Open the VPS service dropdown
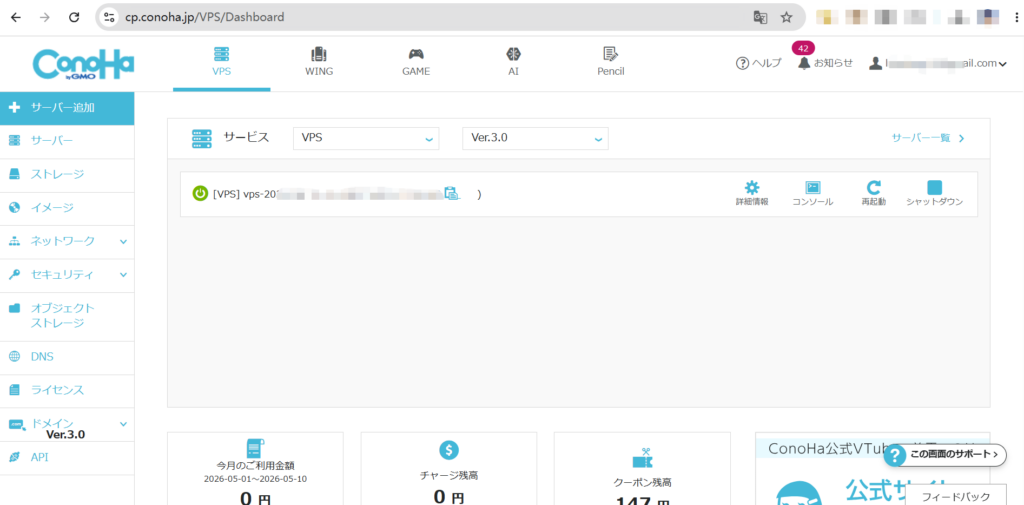 click(366, 138)
